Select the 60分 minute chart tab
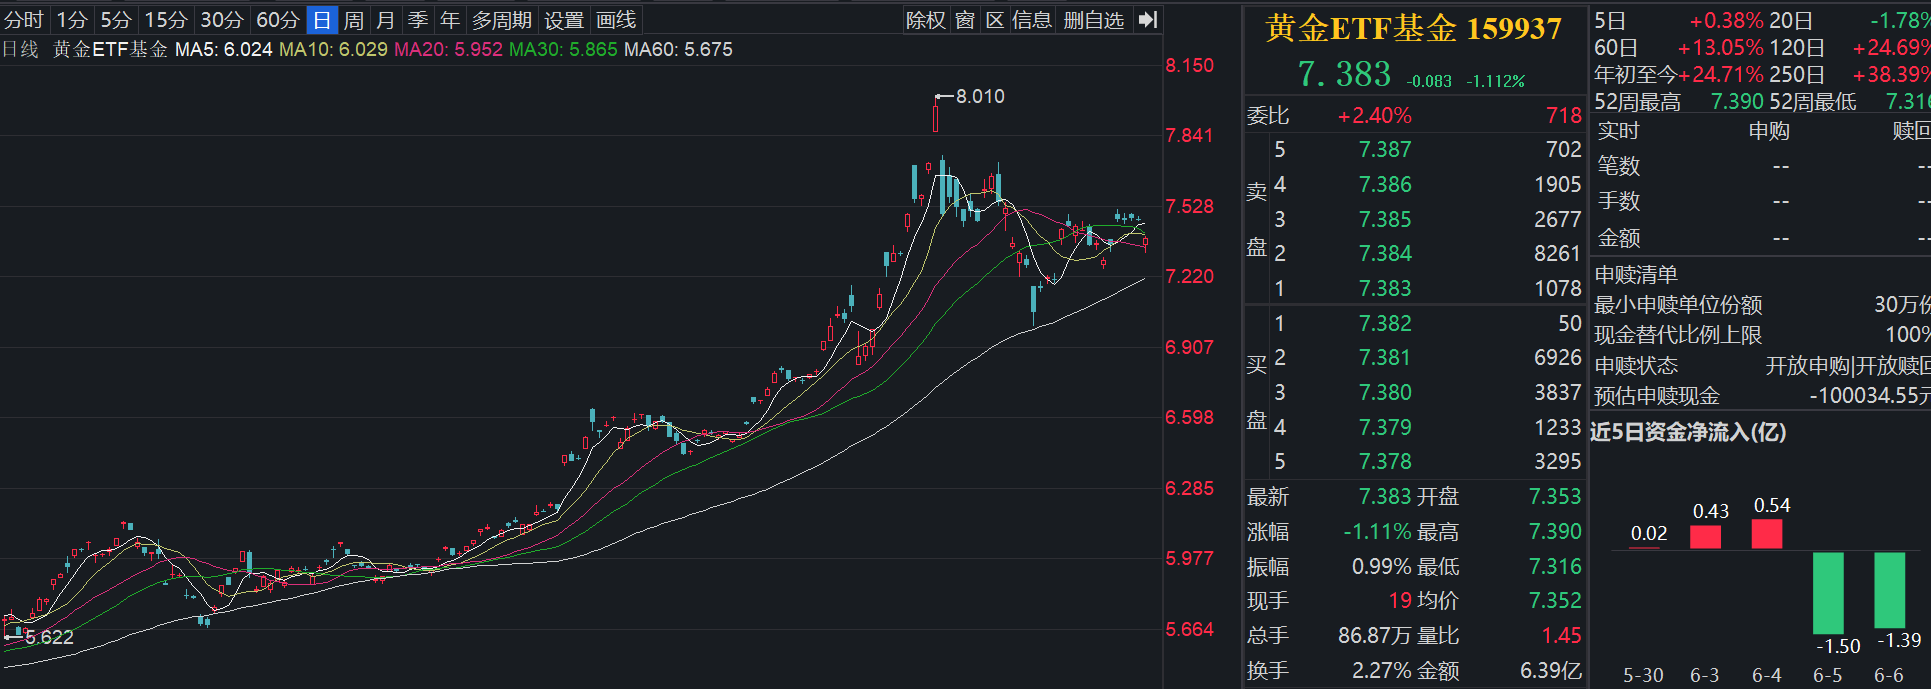Screen dimensions: 1931x689 click(x=277, y=20)
